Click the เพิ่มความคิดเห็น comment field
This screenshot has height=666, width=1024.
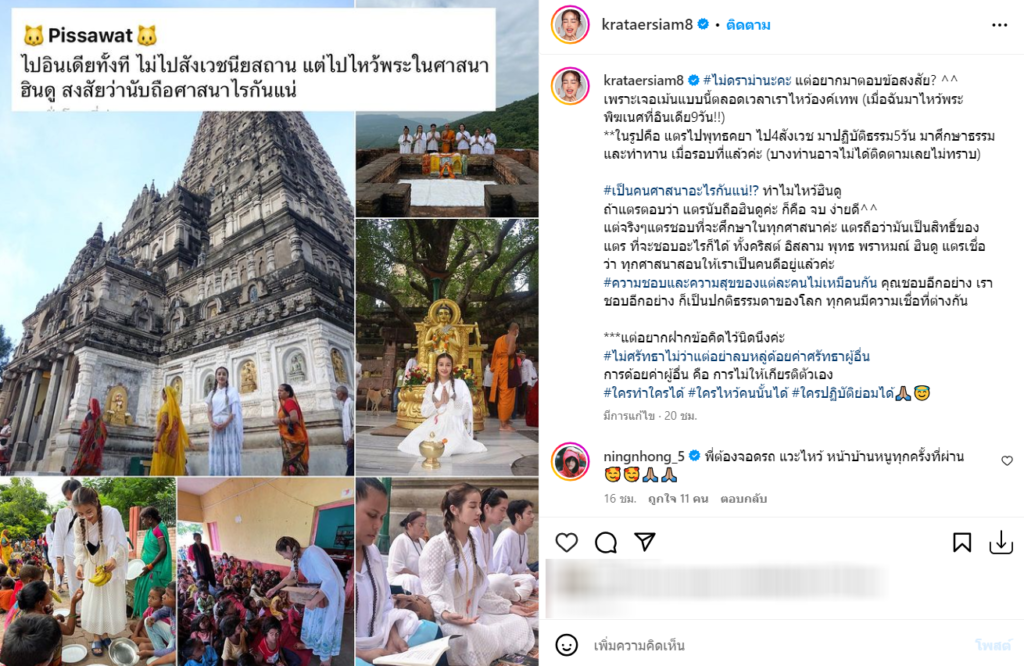click(x=777, y=646)
